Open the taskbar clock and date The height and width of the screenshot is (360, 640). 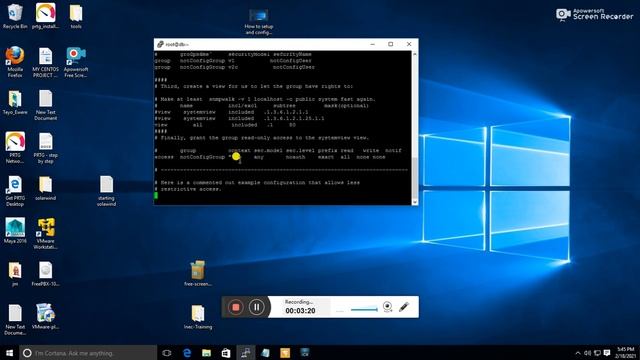pyautogui.click(x=626, y=353)
